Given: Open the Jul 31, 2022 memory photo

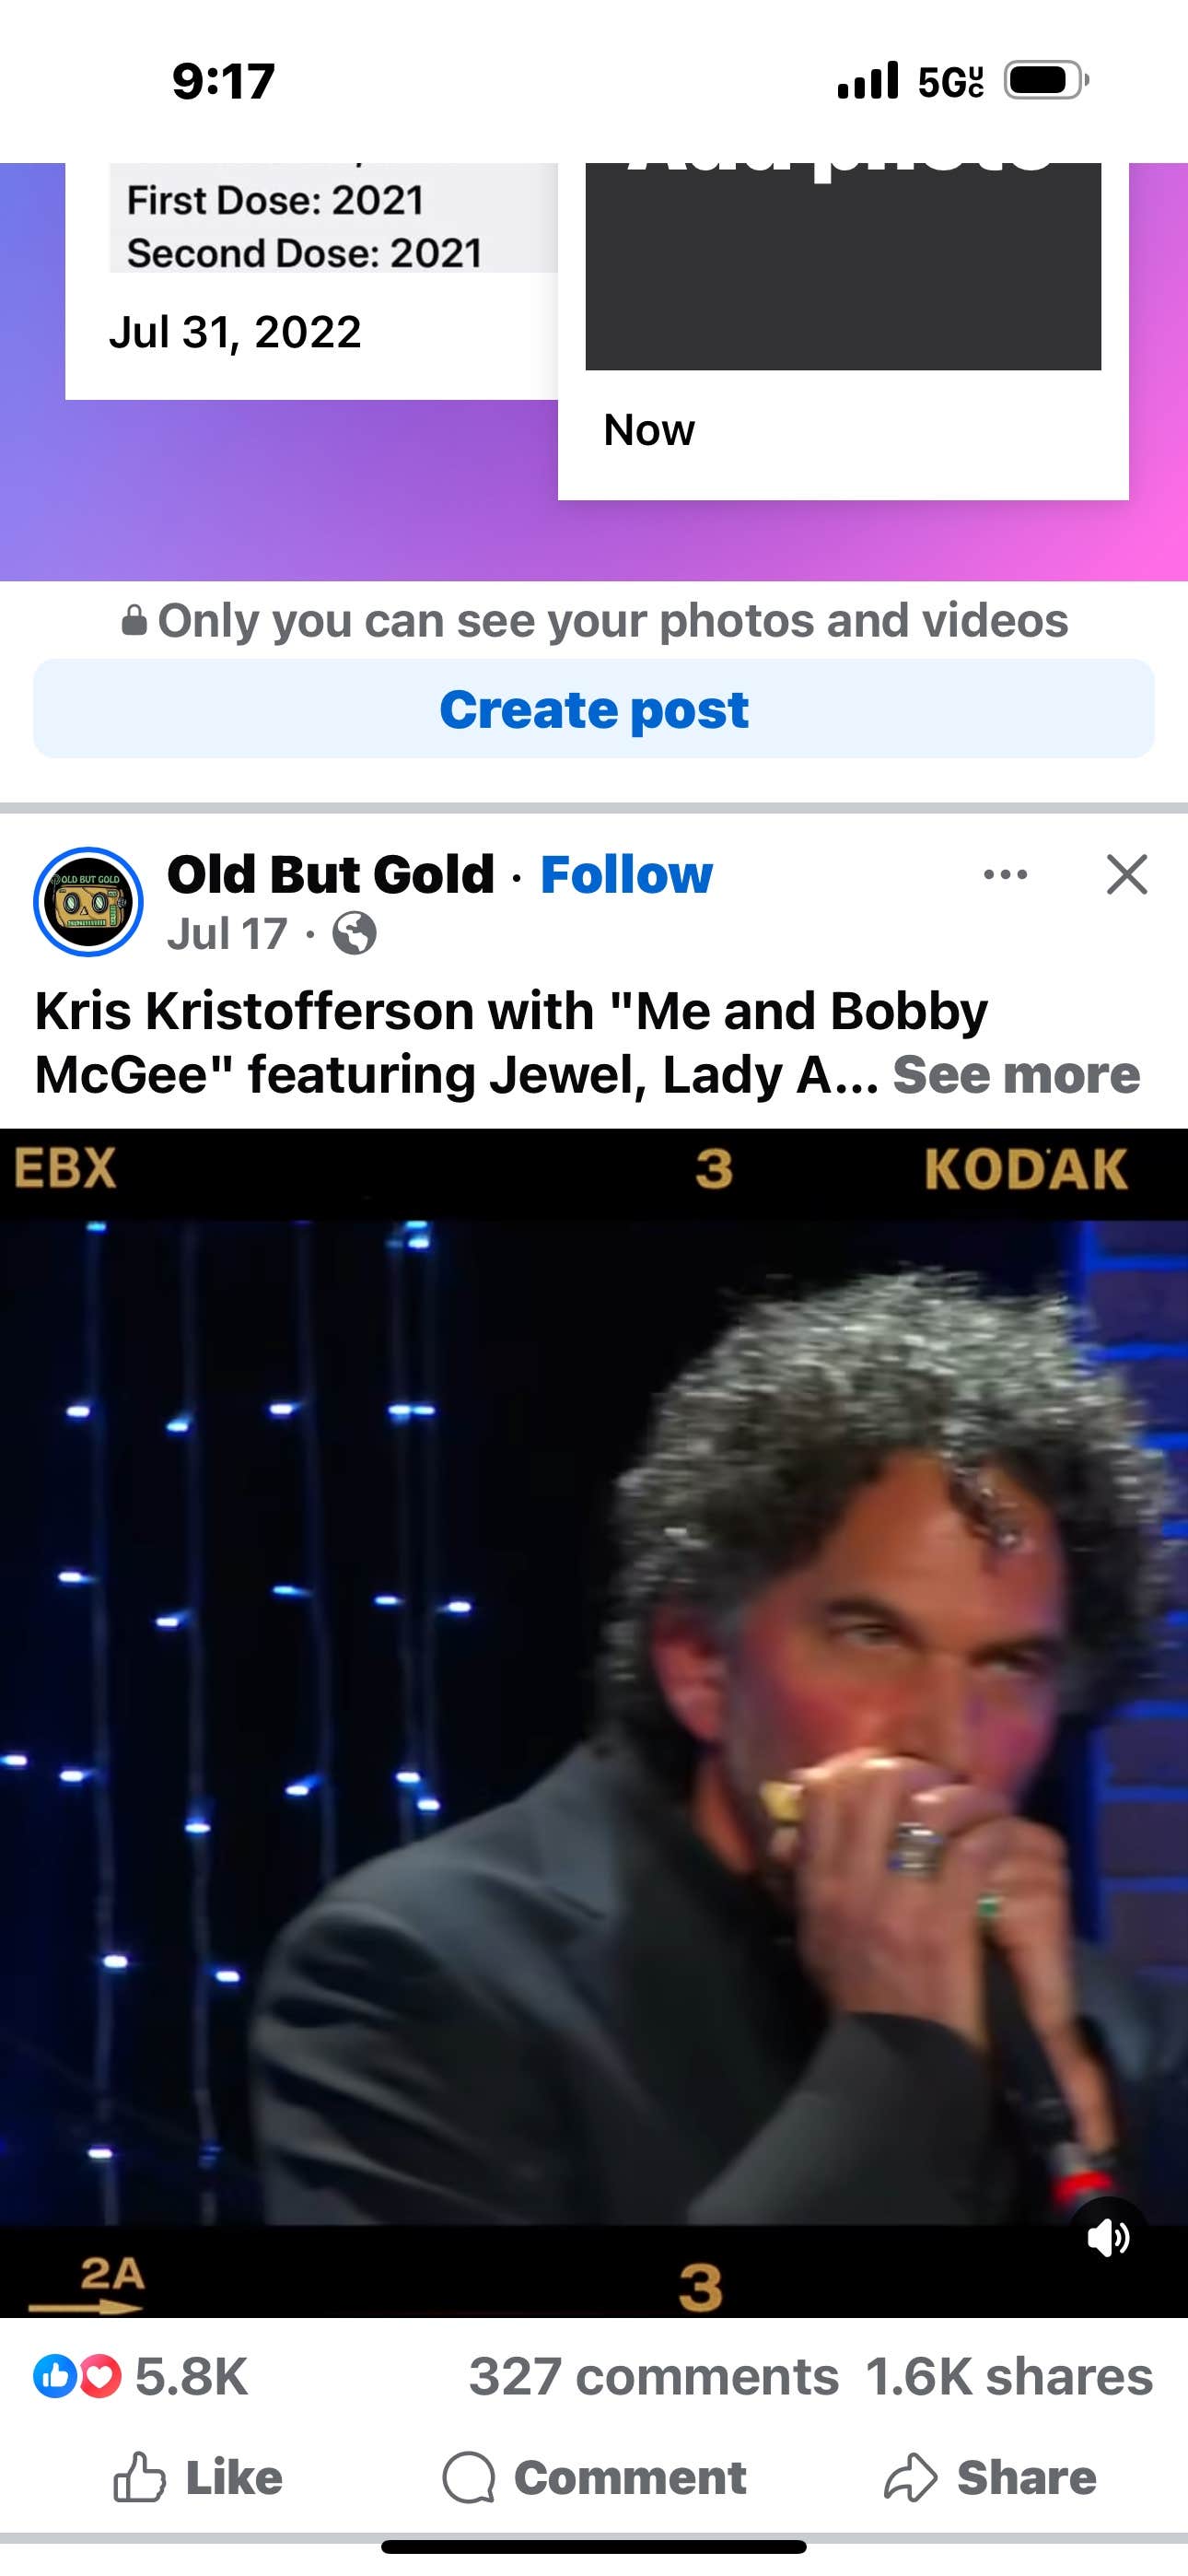Looking at the screenshot, I should 311,281.
